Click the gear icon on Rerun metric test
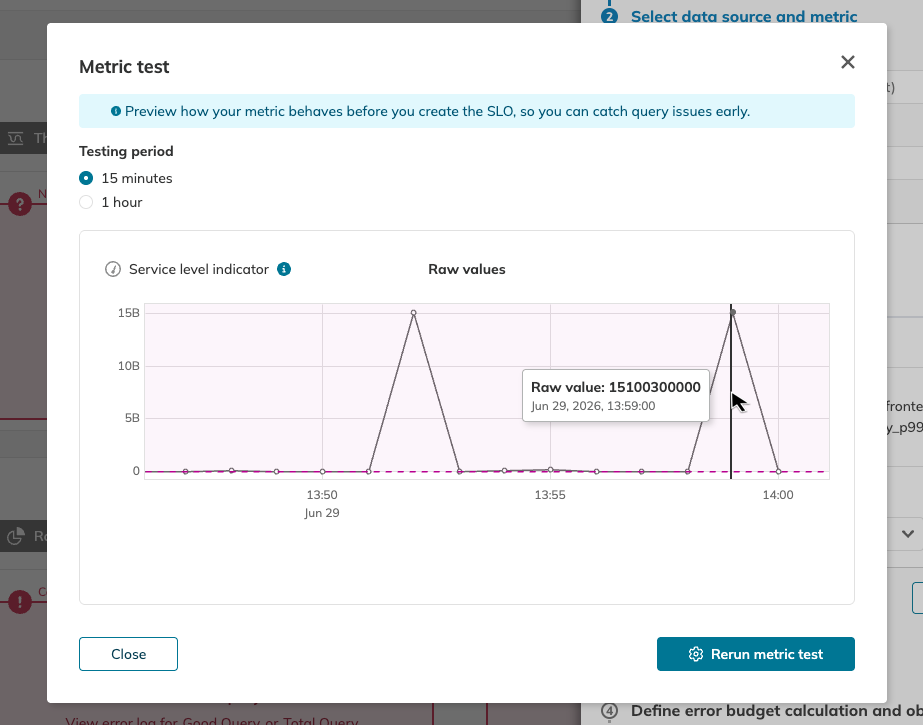Screen dimensions: 923x725 tap(696, 654)
